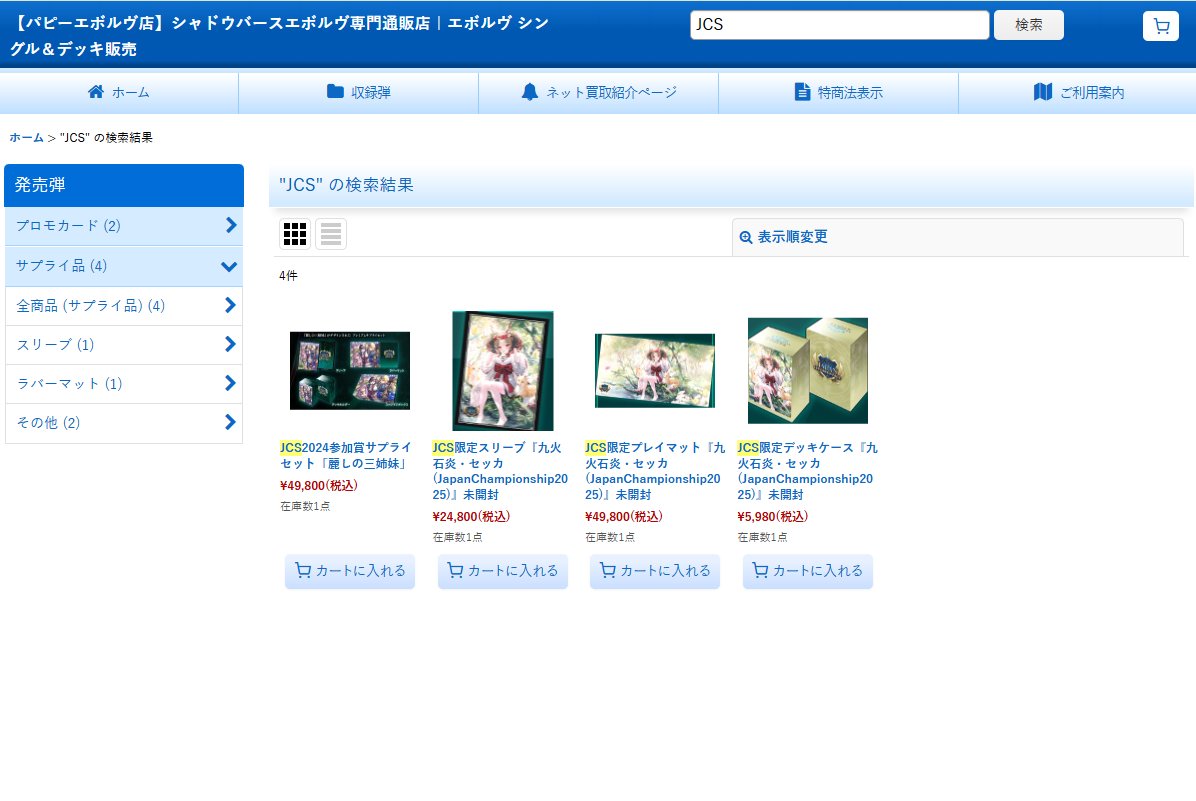The height and width of the screenshot is (801, 1196).
Task: Open the 表示順変更 sort options
Action: pos(792,237)
